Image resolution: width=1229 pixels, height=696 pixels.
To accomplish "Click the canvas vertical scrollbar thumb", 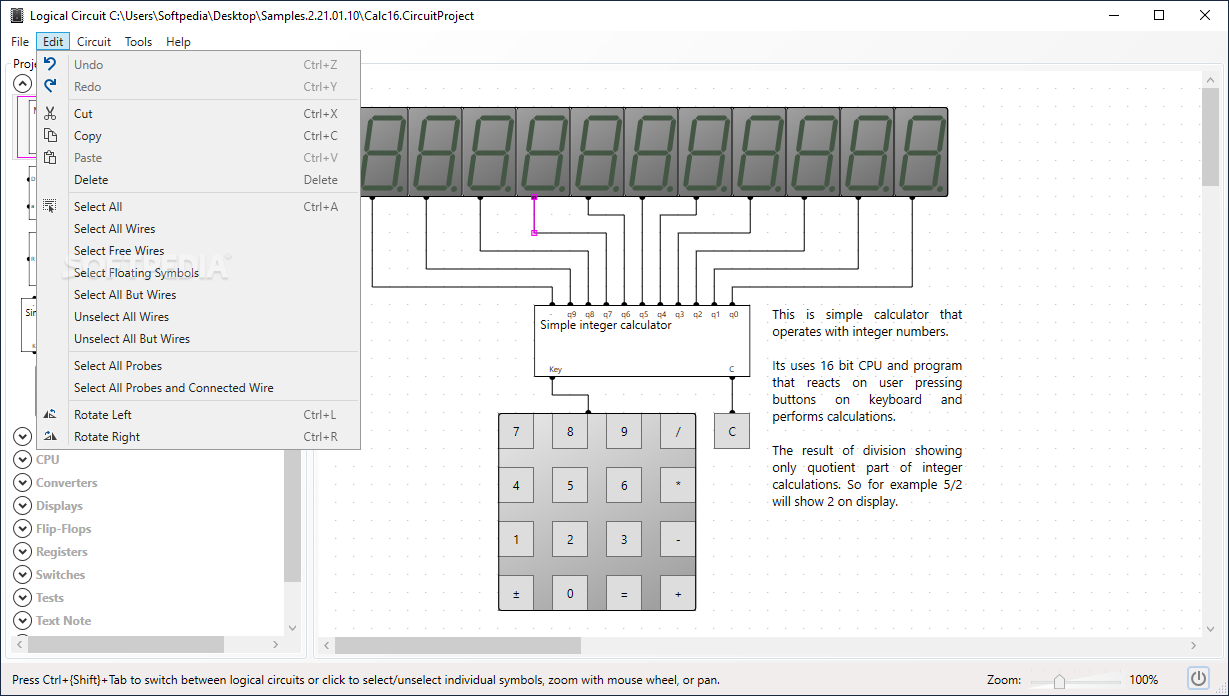I will pyautogui.click(x=1210, y=136).
